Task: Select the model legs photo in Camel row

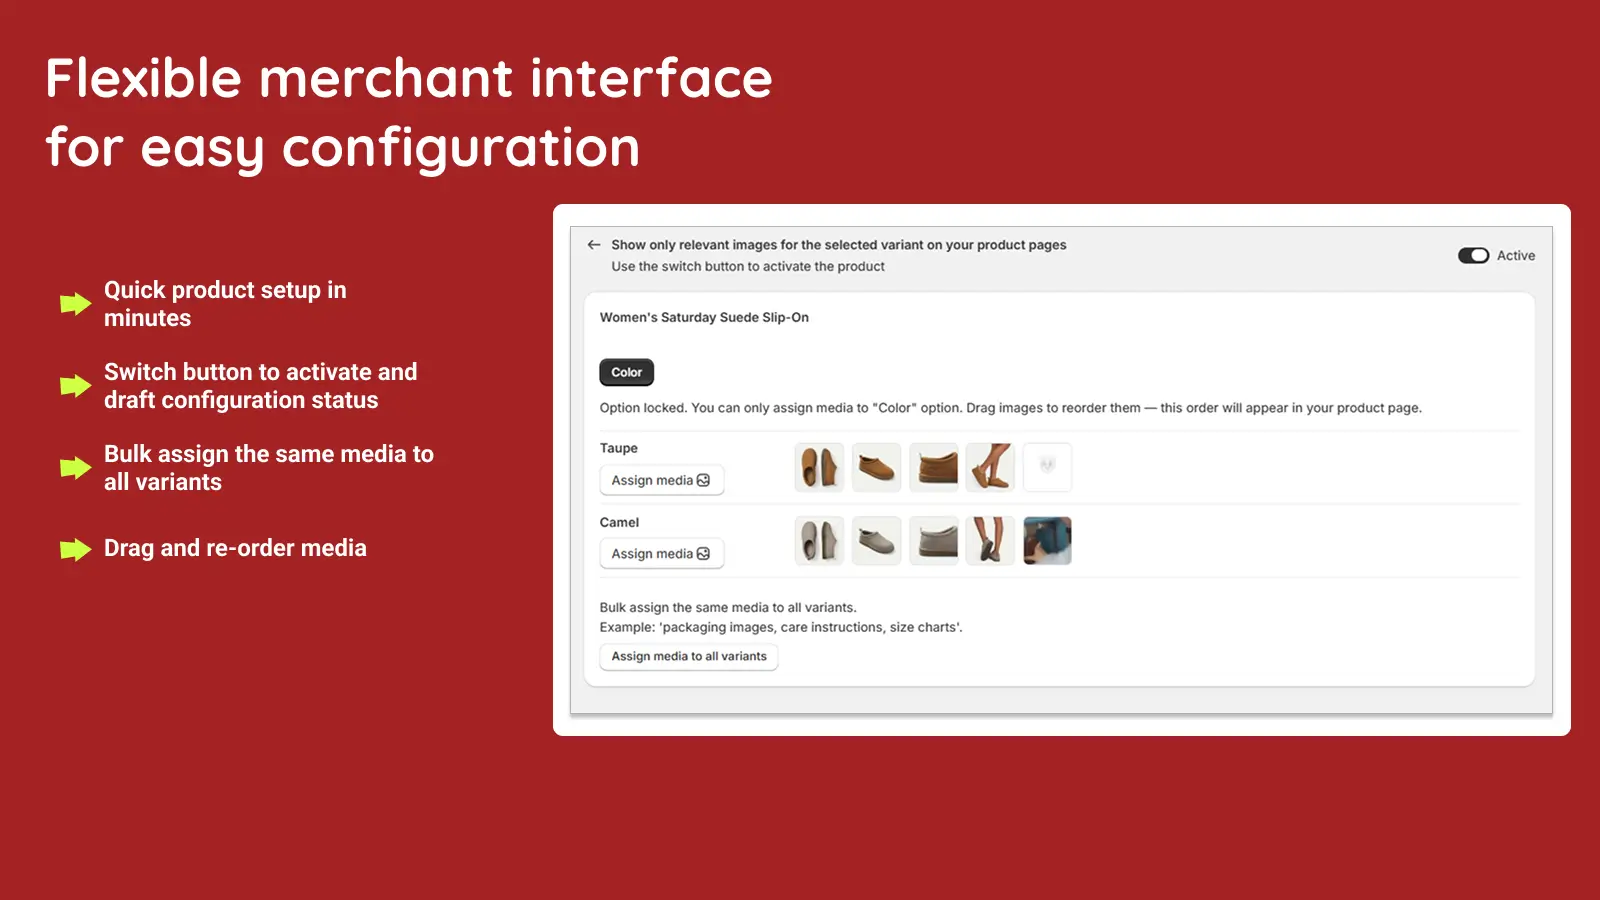Action: coord(990,540)
